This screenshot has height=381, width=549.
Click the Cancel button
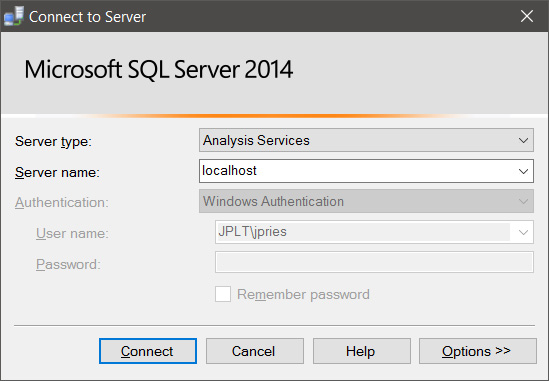click(x=255, y=351)
